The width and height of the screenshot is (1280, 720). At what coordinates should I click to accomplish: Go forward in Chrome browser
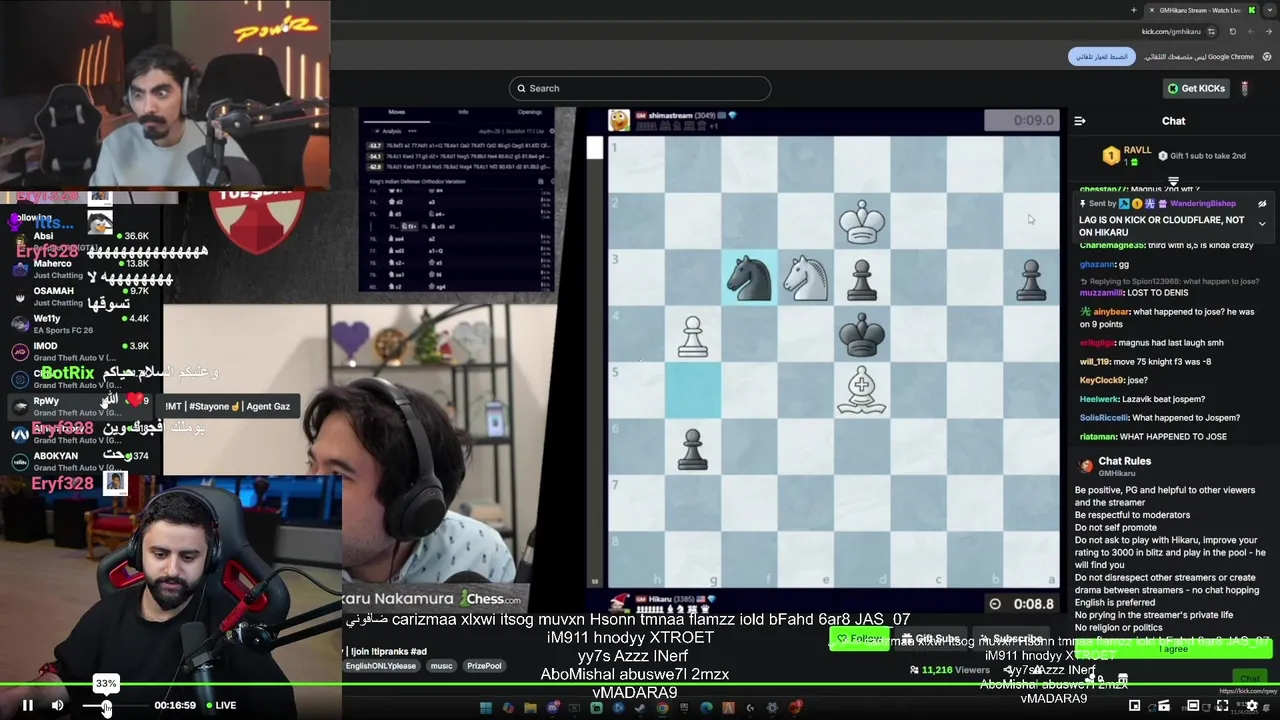point(1251,32)
